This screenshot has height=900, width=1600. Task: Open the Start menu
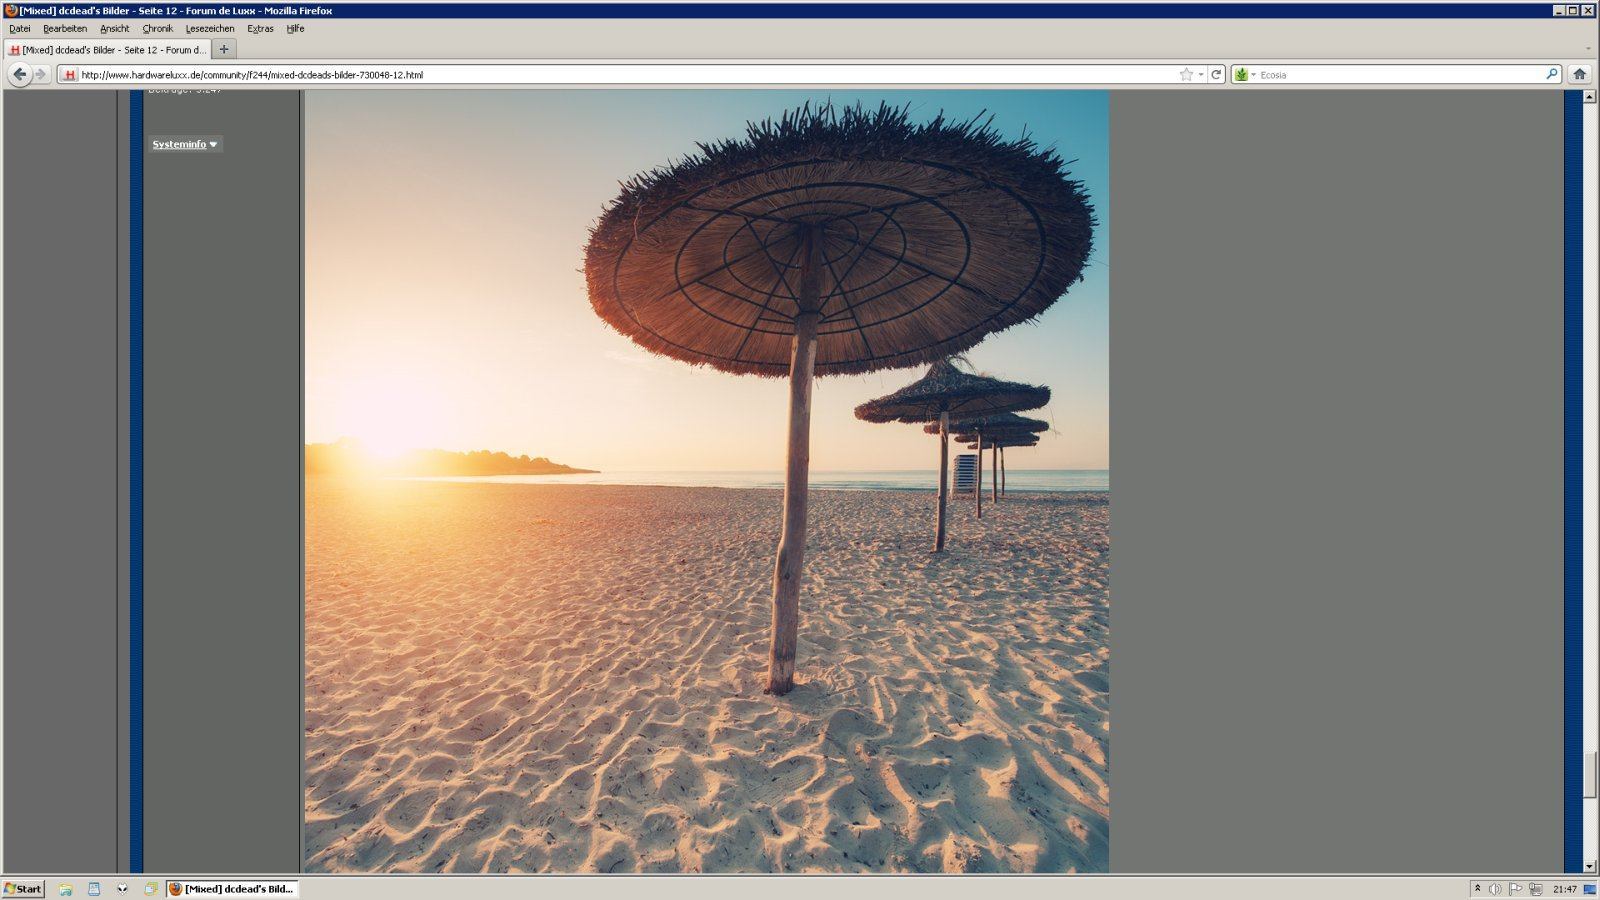pos(23,888)
